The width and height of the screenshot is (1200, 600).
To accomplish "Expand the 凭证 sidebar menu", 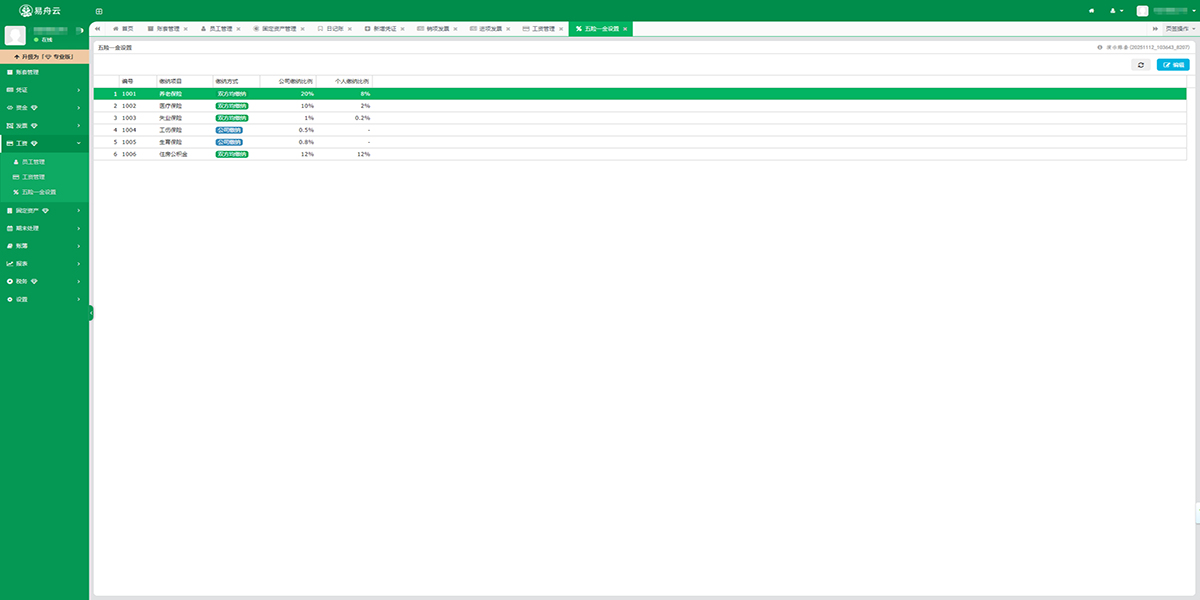I will point(44,90).
